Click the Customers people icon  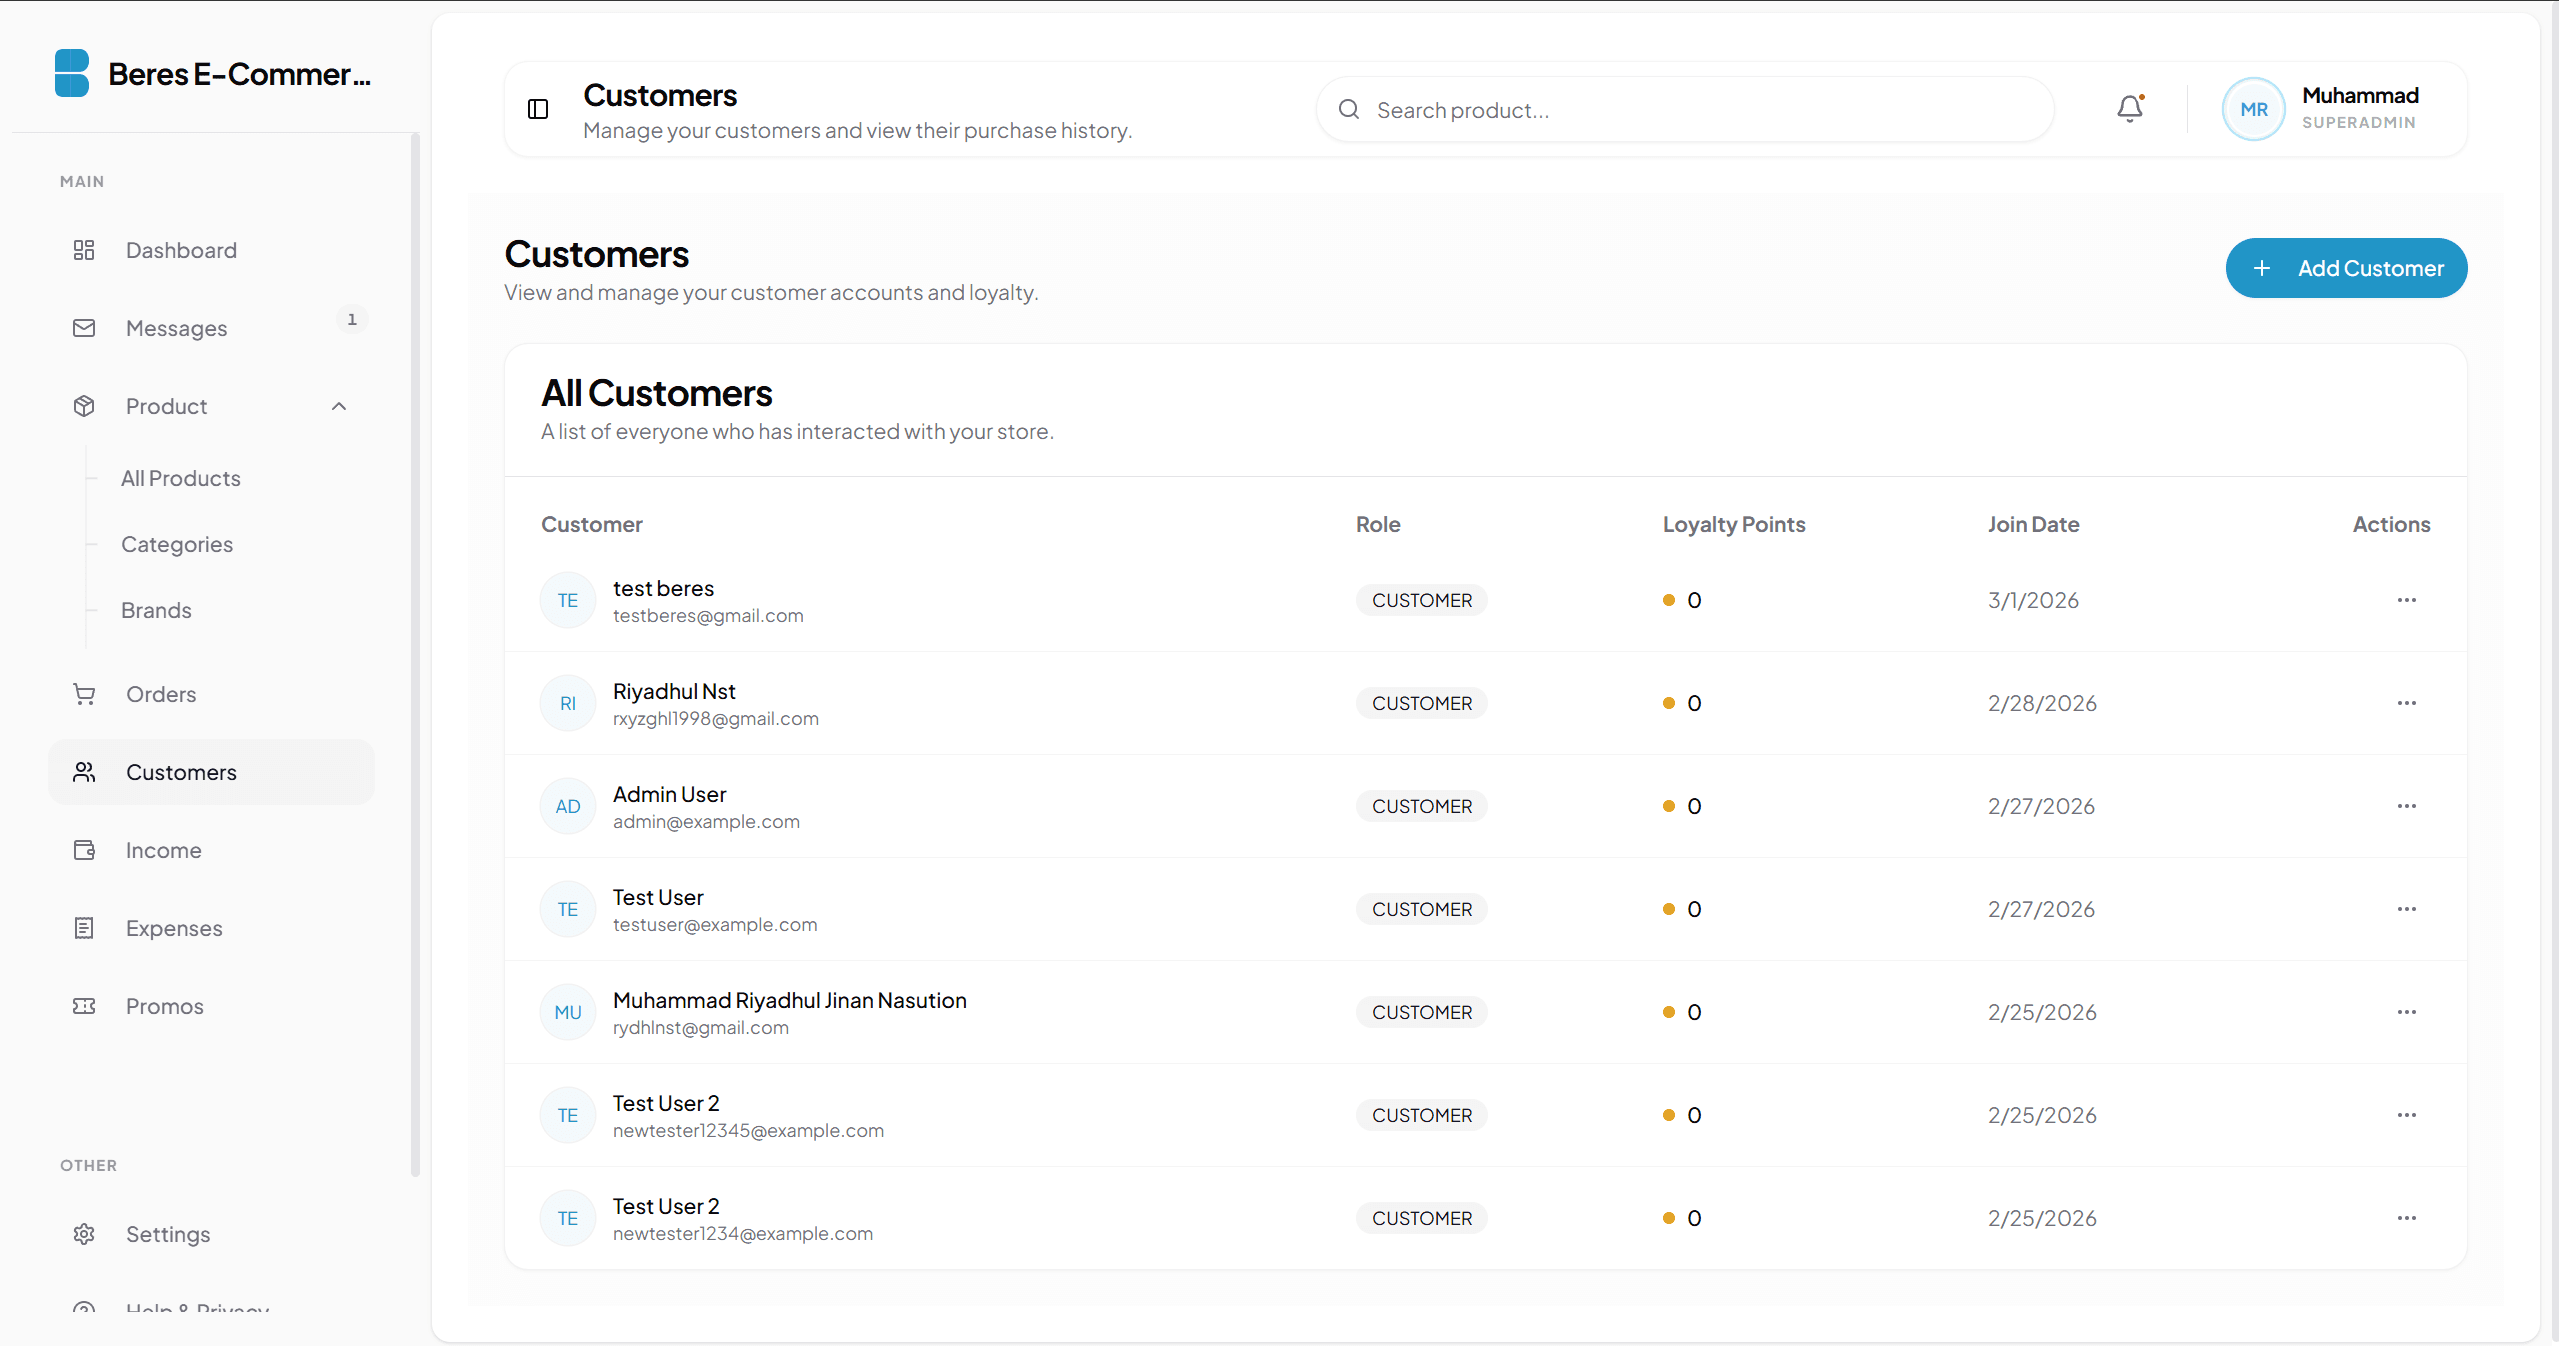tap(84, 772)
